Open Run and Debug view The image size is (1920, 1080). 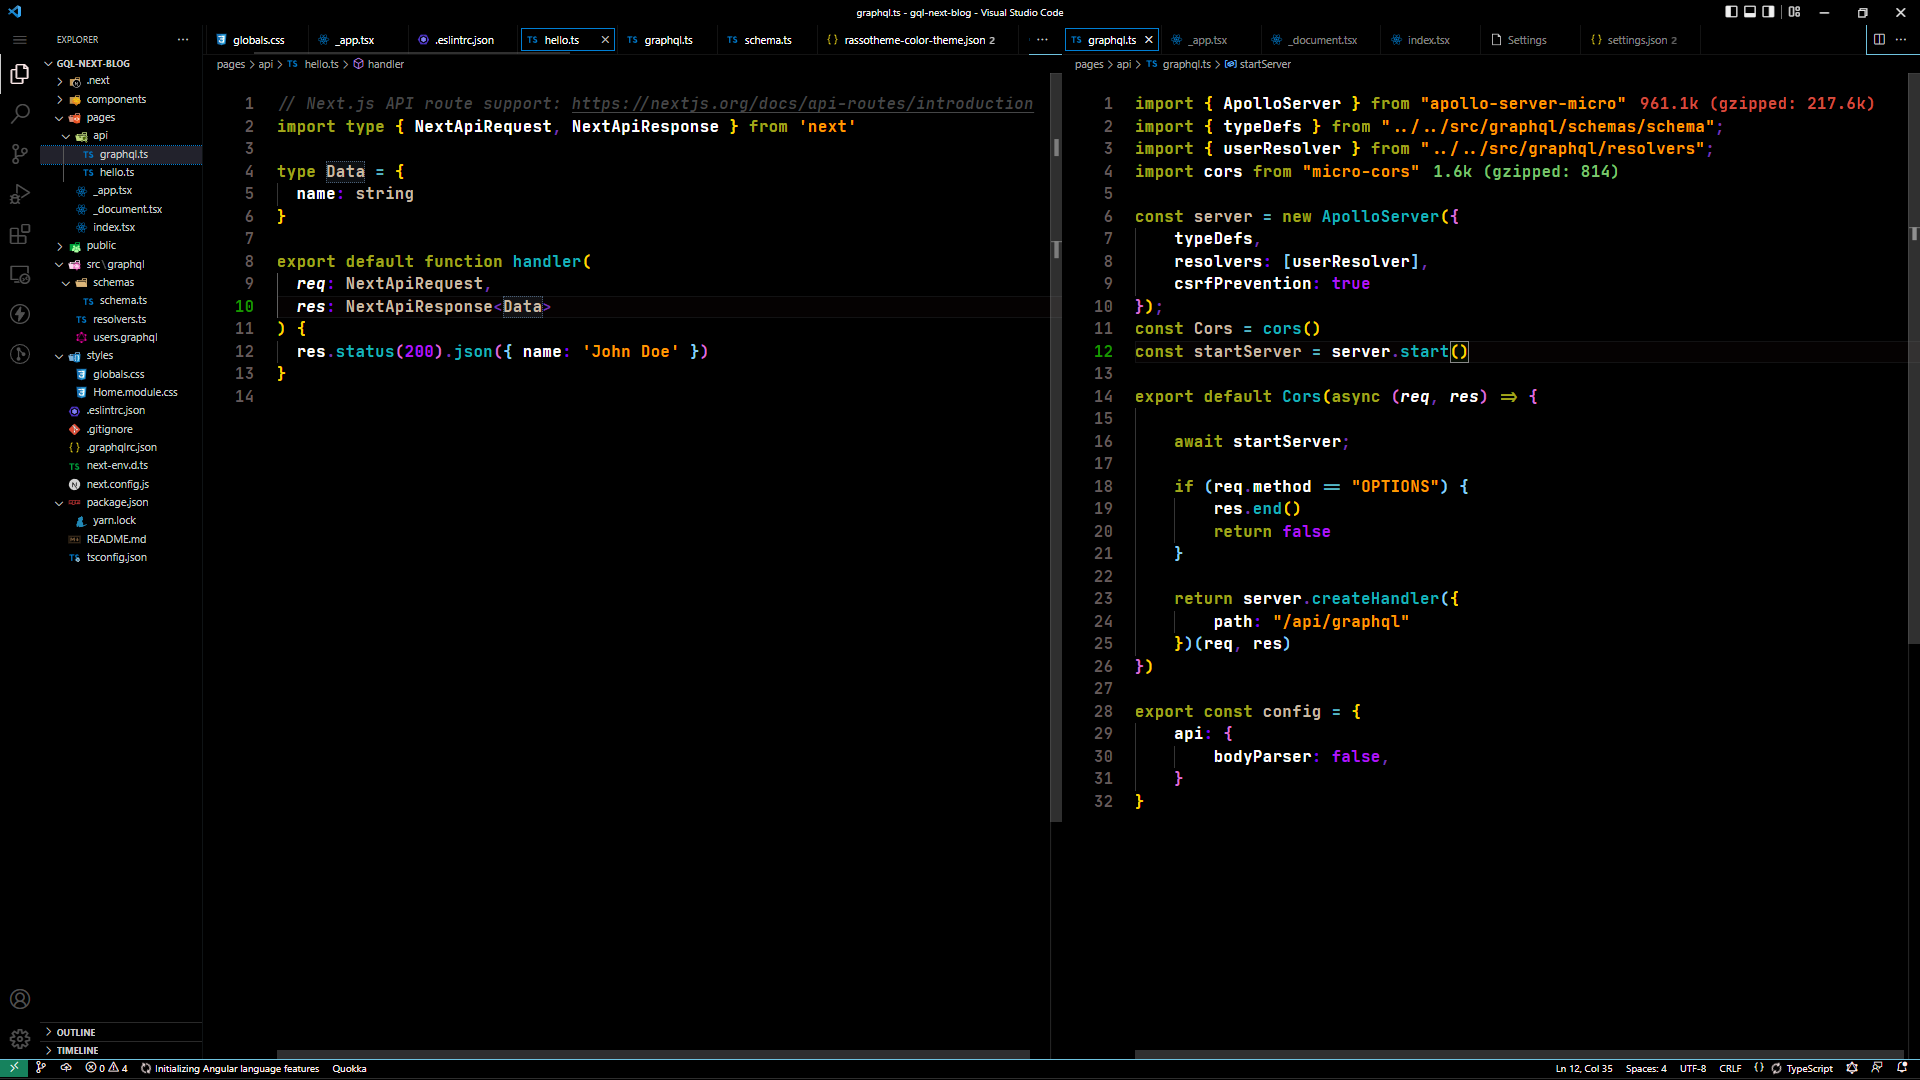(x=20, y=194)
